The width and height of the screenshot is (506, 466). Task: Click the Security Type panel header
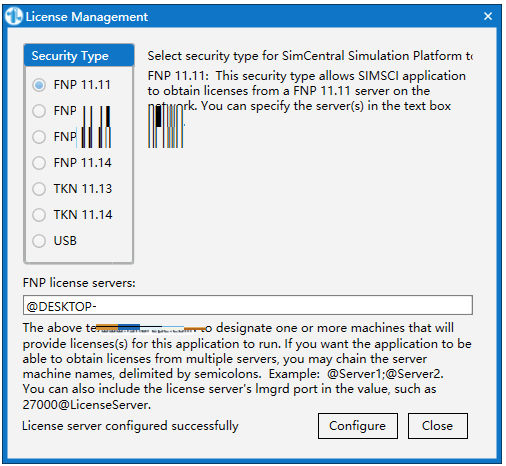click(x=79, y=55)
